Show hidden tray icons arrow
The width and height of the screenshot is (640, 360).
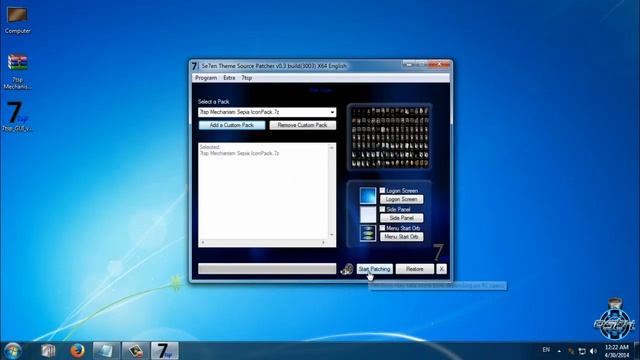tap(559, 351)
